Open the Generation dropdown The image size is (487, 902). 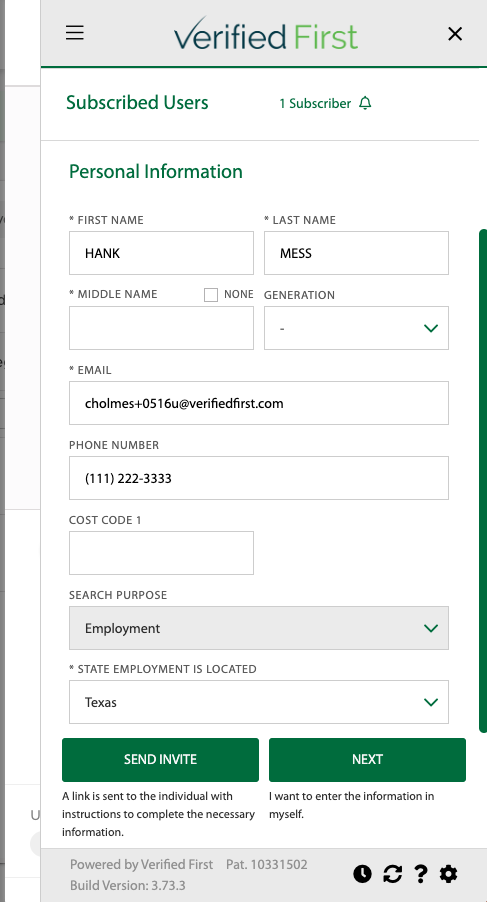[x=356, y=328]
